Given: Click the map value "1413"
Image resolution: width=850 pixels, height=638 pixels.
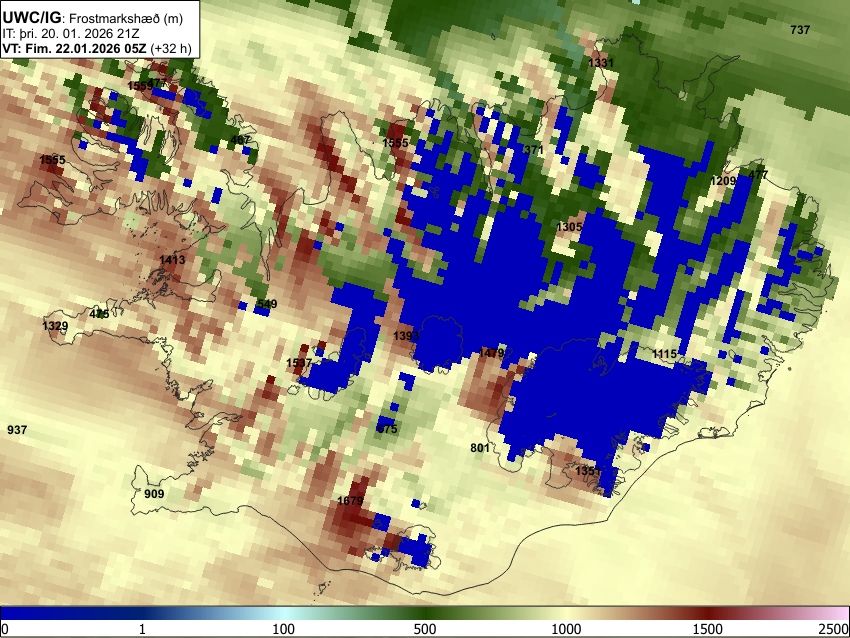Looking at the screenshot, I should 172,260.
